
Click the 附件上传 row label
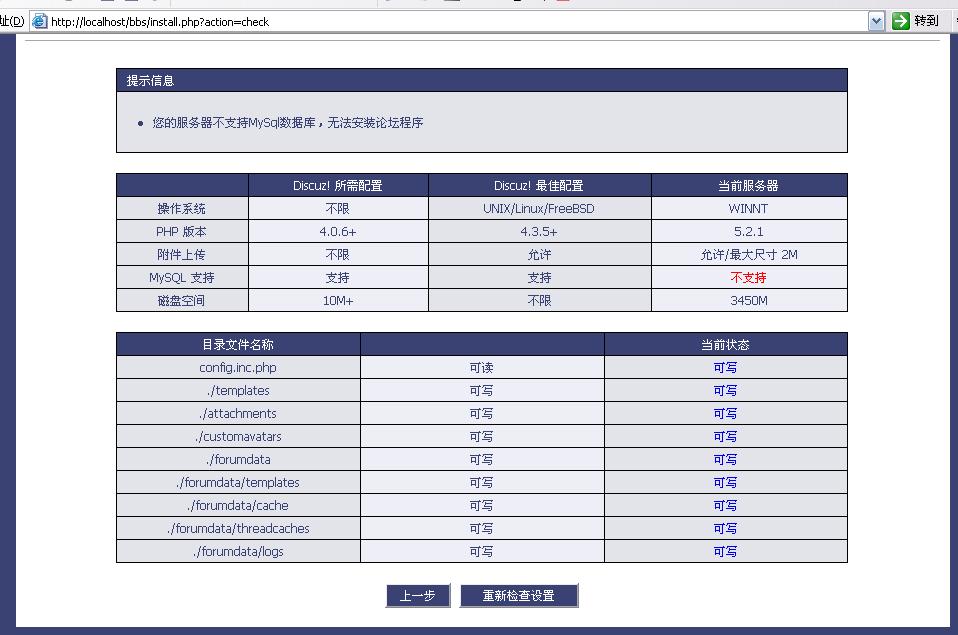182,255
